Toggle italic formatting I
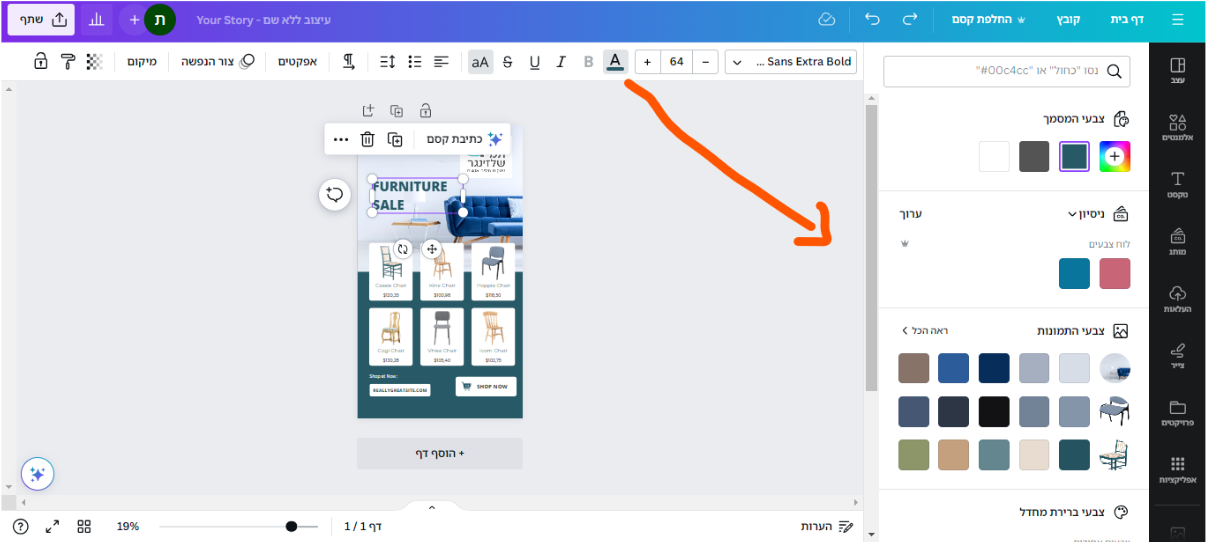This screenshot has width=1207, height=542. 561,62
